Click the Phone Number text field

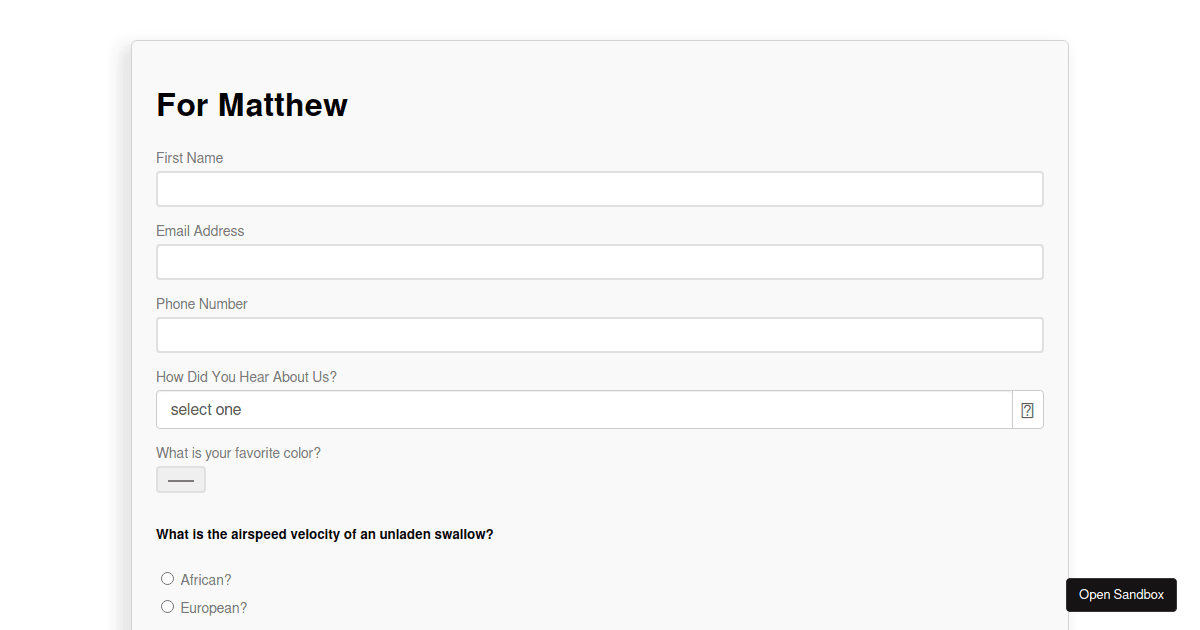600,334
